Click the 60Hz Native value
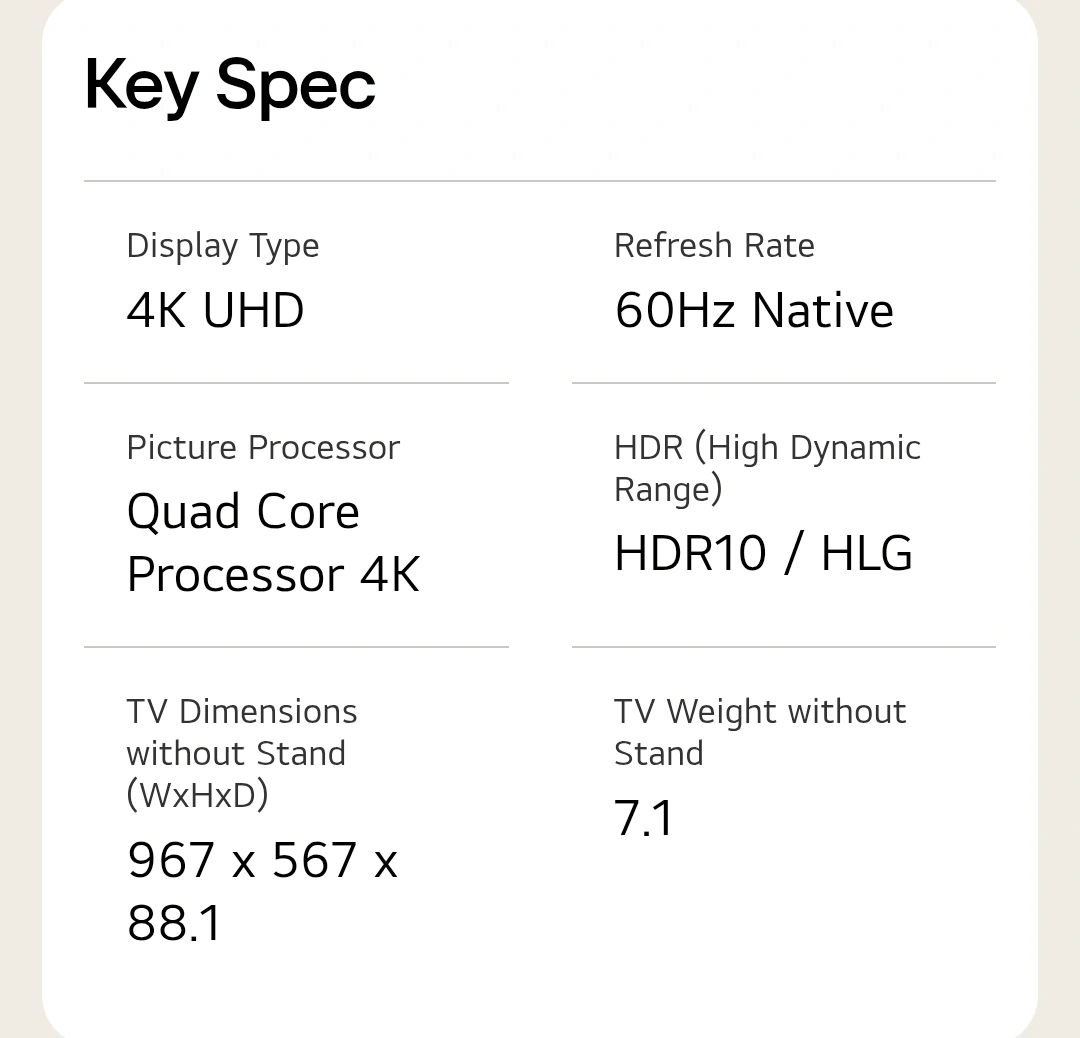The image size is (1080, 1038). [754, 310]
